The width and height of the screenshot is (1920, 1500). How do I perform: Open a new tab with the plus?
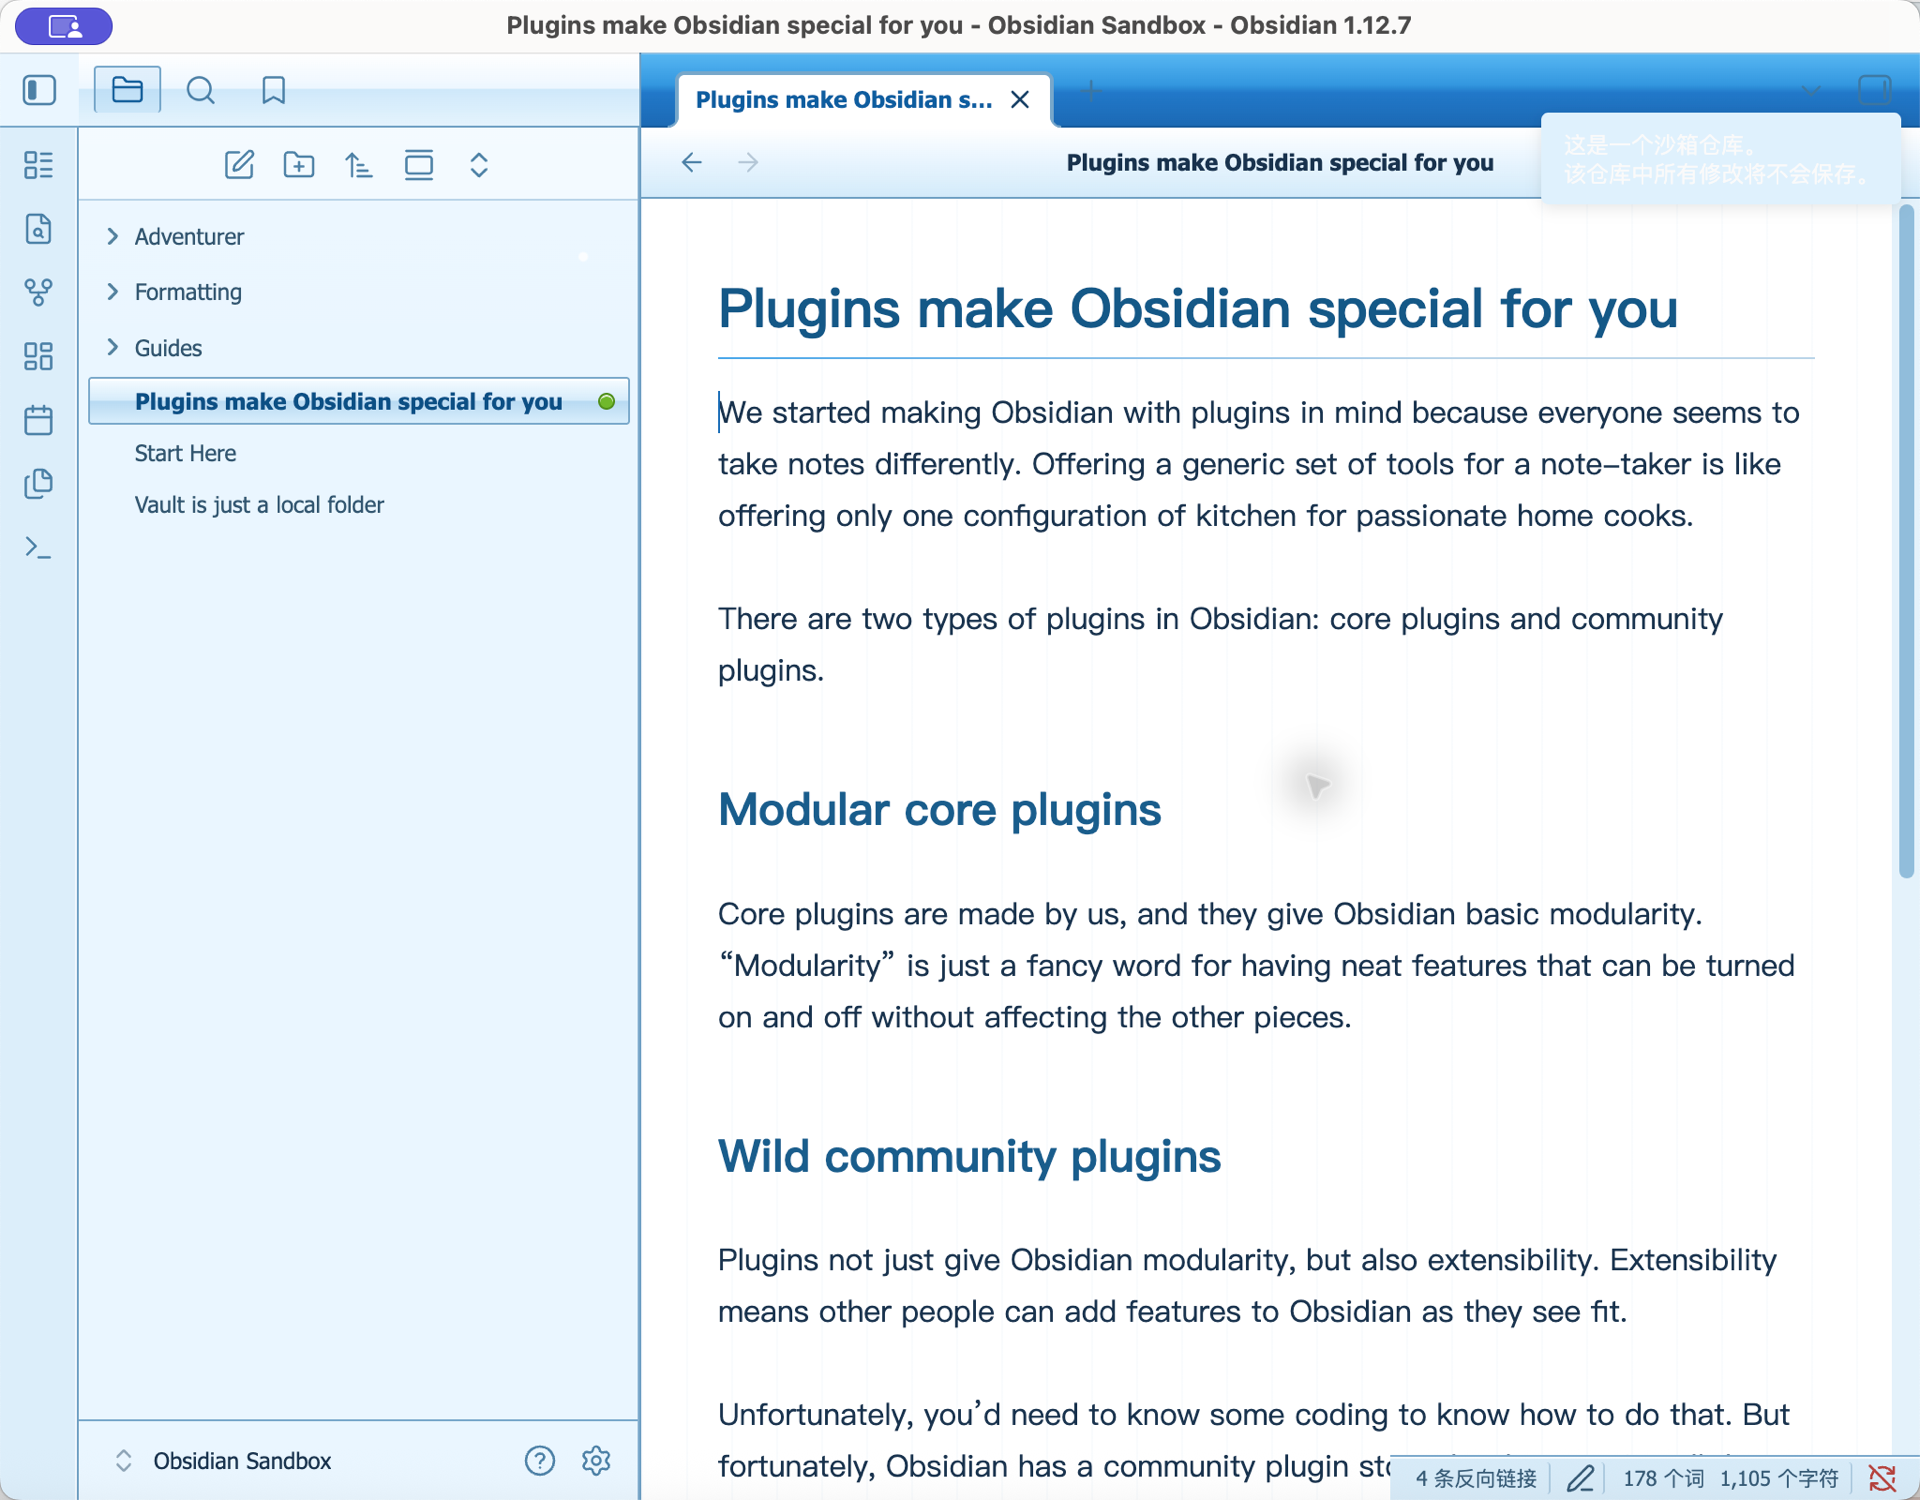(1091, 91)
